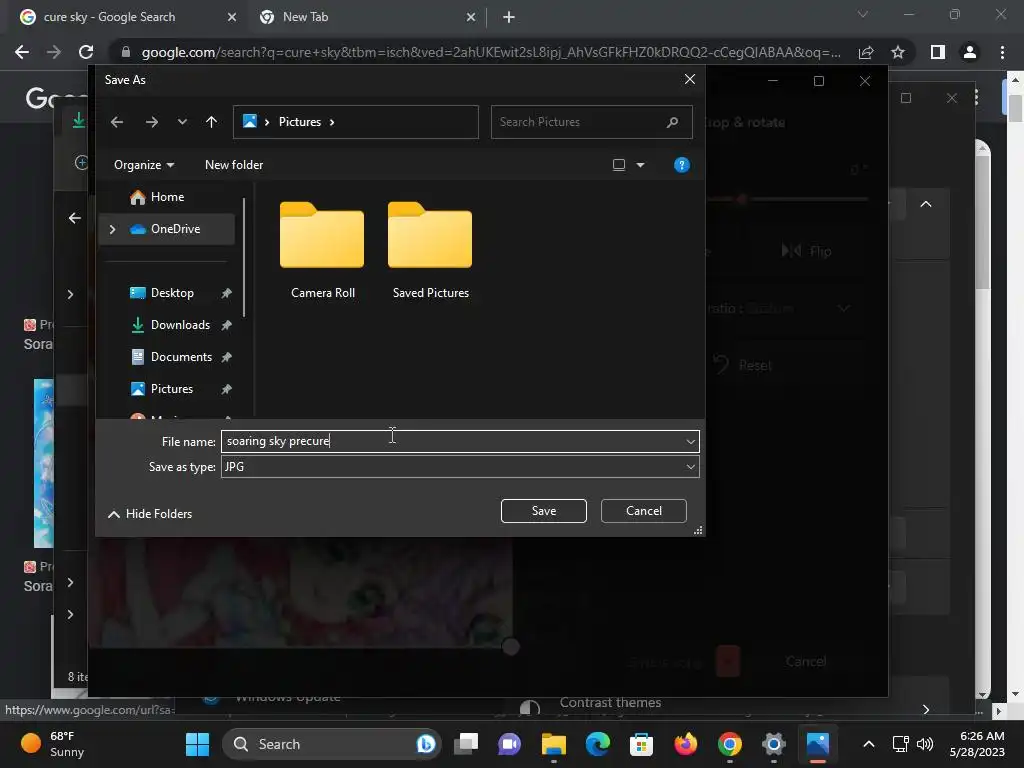Click the pin icon next to Documents
This screenshot has height=768, width=1024.
click(x=226, y=357)
